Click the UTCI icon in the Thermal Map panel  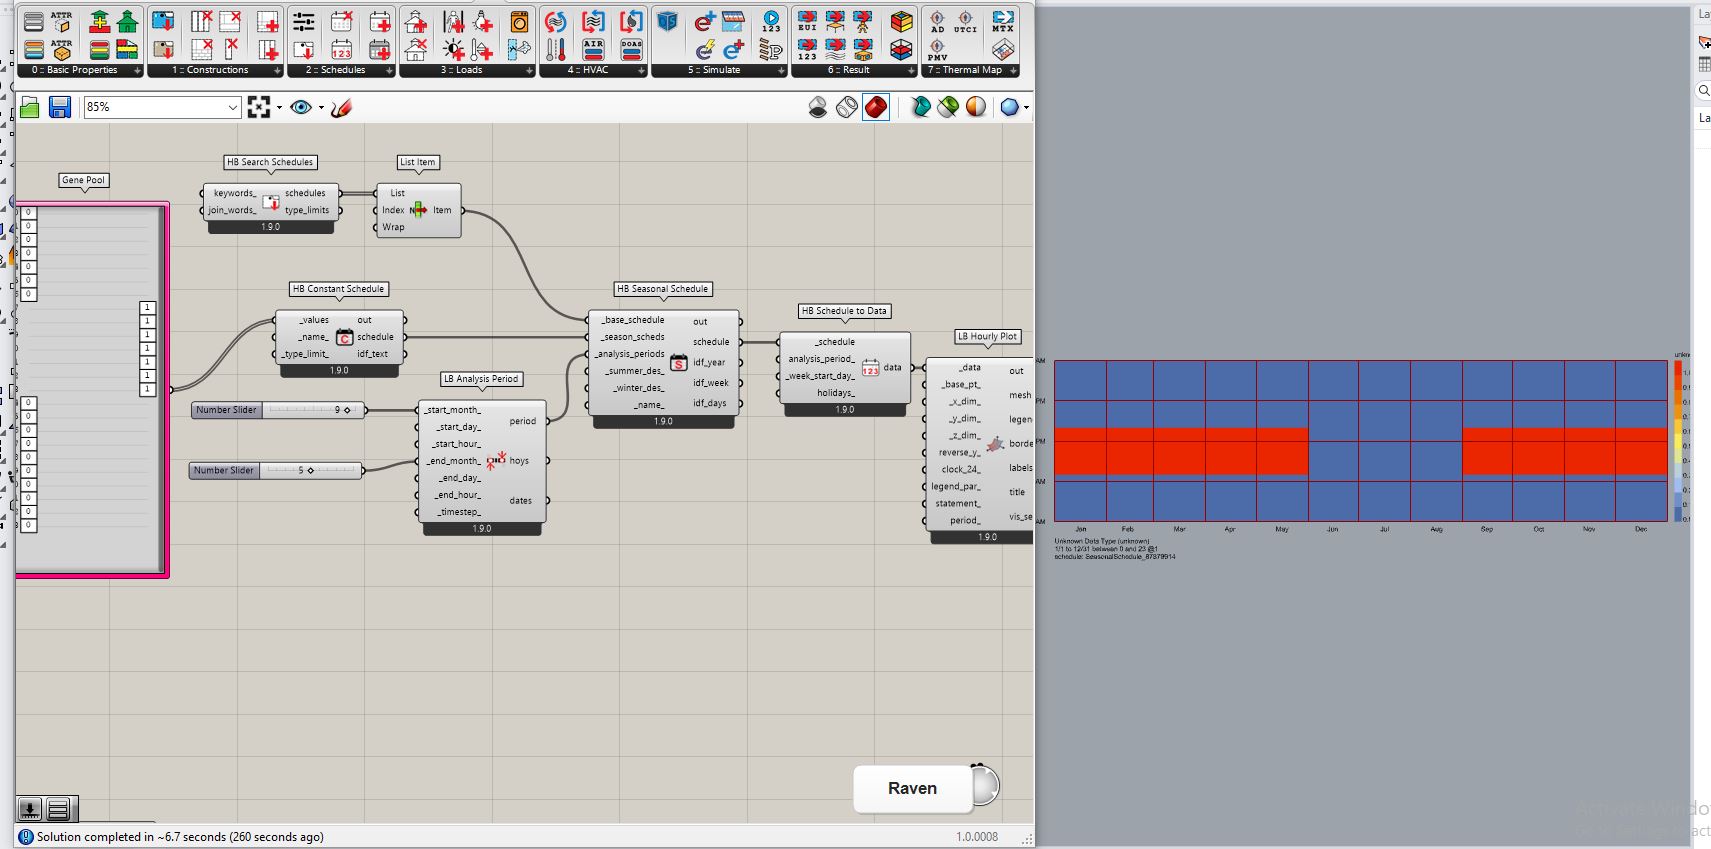(x=965, y=21)
